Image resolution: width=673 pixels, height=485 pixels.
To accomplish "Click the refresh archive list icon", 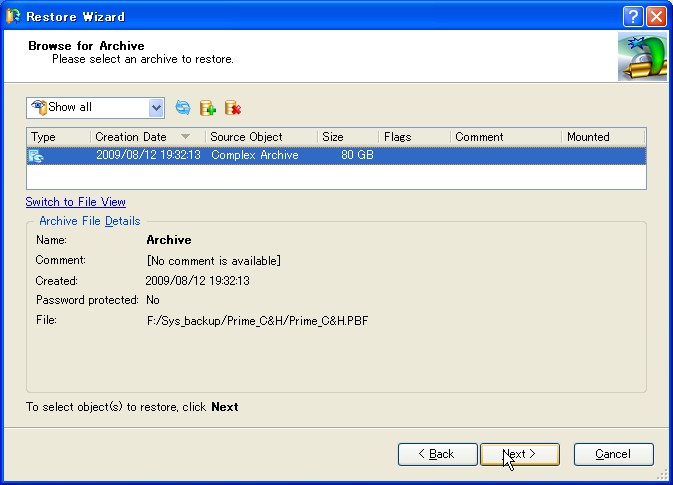I will click(x=183, y=108).
